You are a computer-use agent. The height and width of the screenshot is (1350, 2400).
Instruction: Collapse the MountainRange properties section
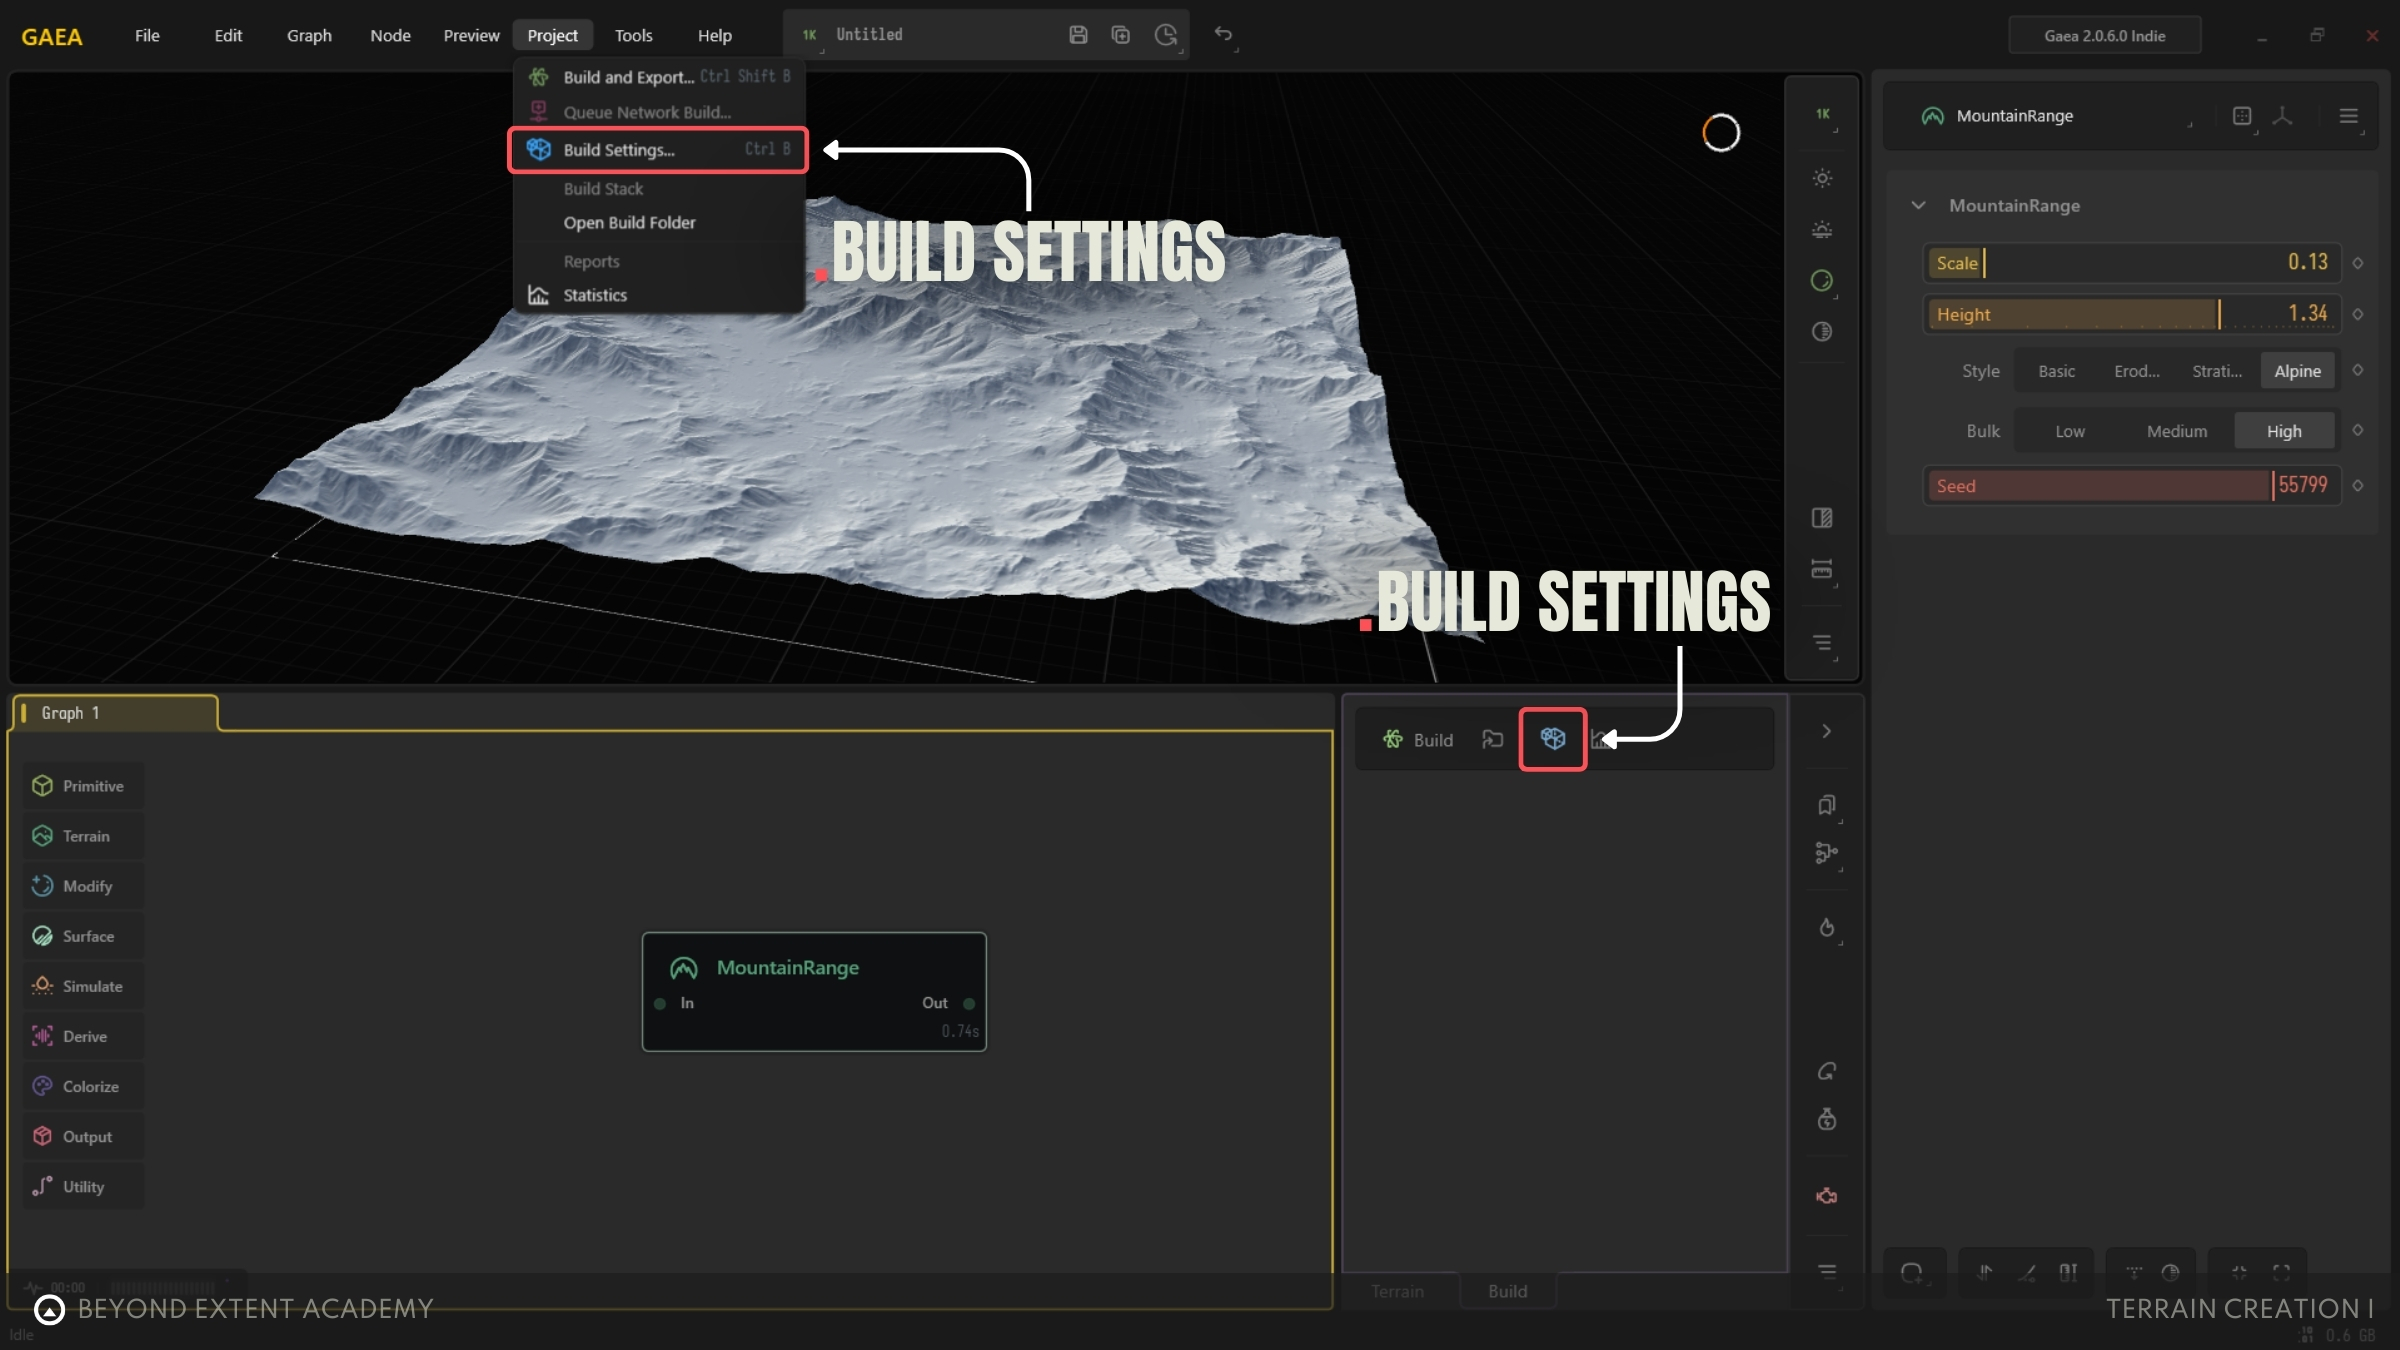tap(1918, 205)
